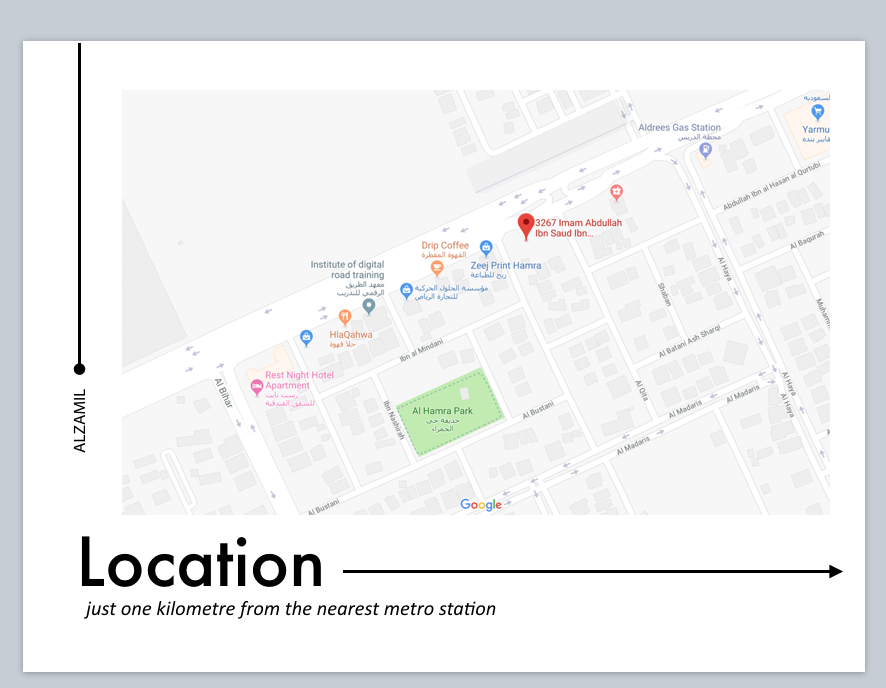Select the blue briefcase icon below Zeej Print Hamra
Viewport: 886px width, 688px height.
(406, 291)
